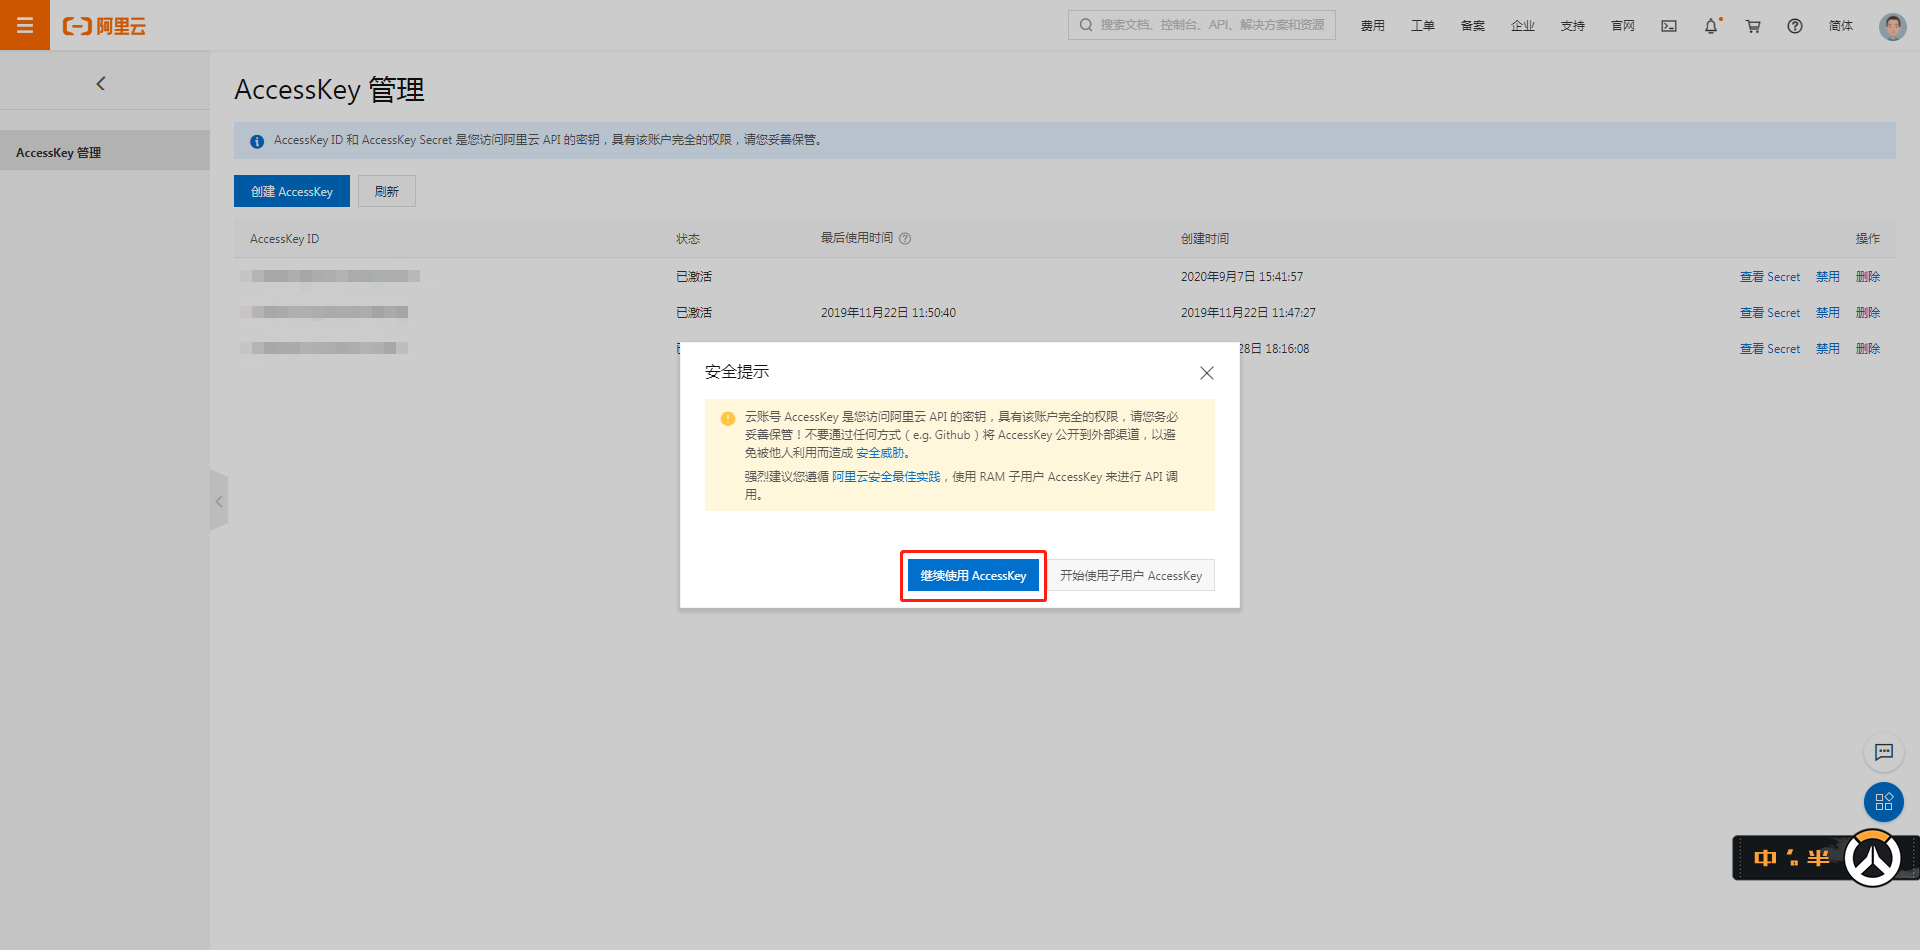1920x950 pixels.
Task: Open notifications bell icon
Action: point(1711,26)
